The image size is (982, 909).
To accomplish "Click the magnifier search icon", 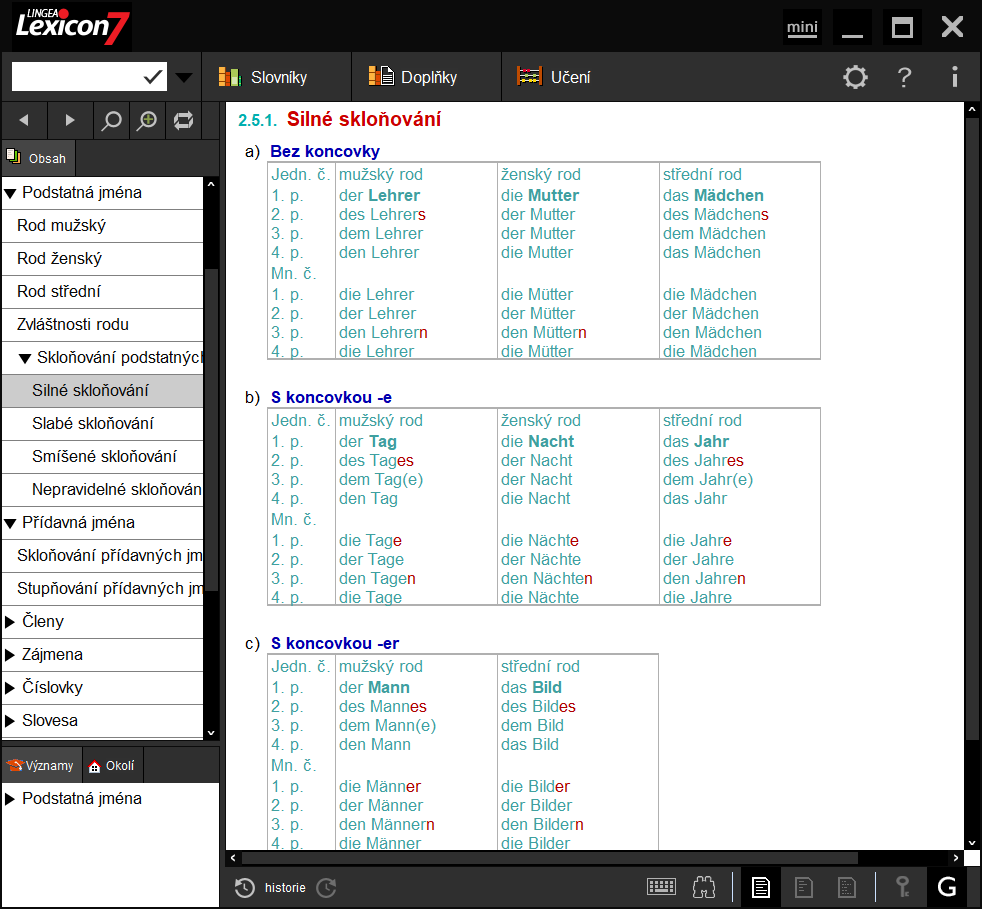I will [111, 120].
